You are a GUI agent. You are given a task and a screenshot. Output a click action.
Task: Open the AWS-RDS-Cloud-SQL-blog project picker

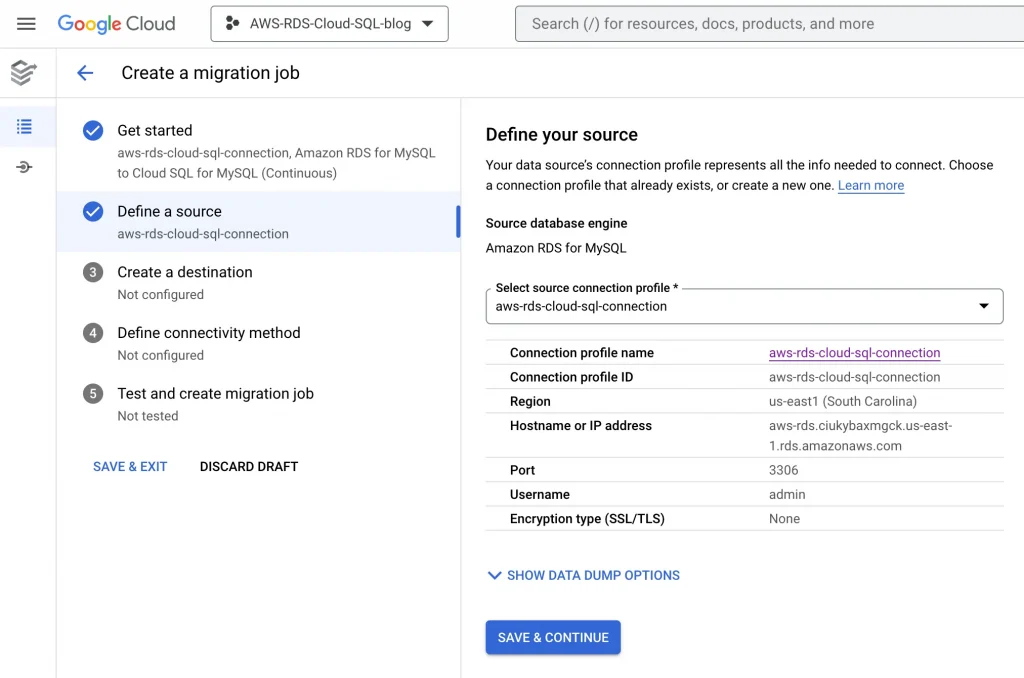[x=329, y=24]
